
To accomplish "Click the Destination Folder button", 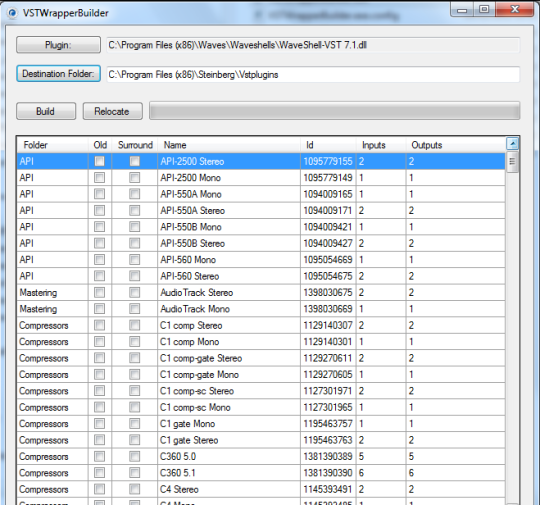I will [58, 73].
